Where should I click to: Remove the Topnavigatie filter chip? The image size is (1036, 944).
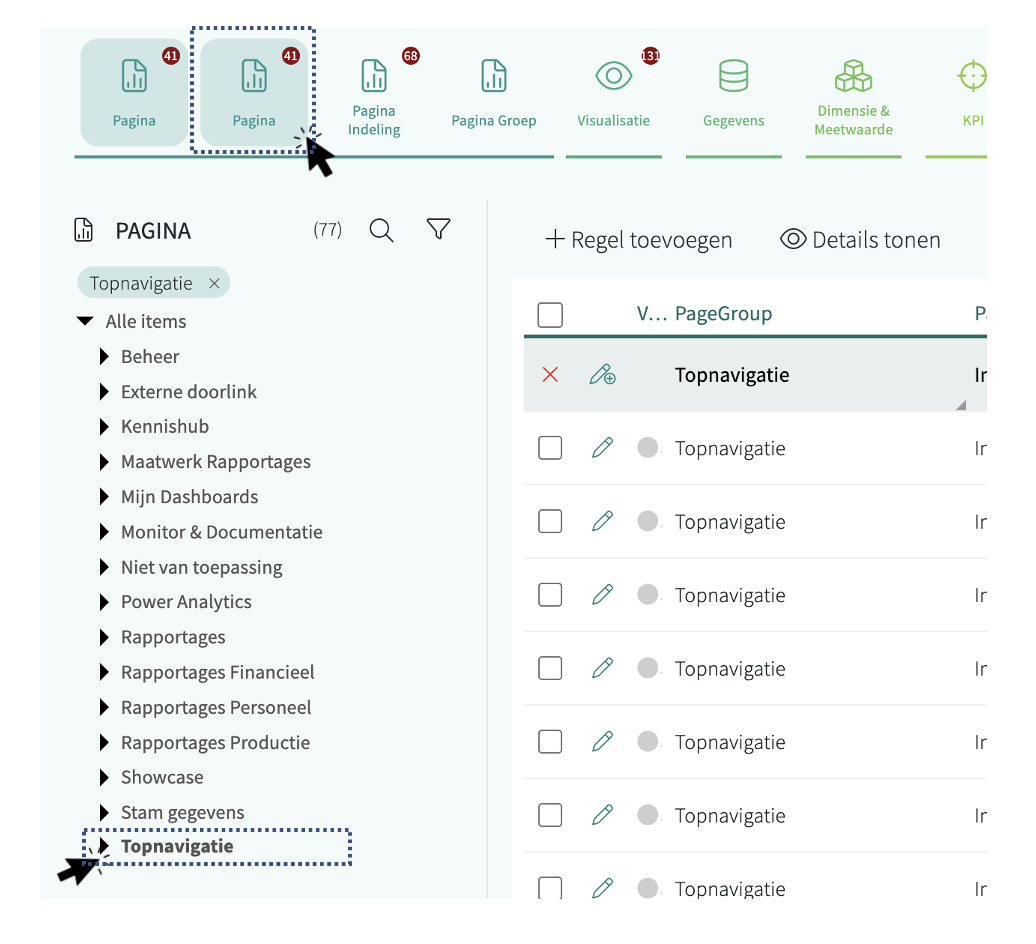214,284
